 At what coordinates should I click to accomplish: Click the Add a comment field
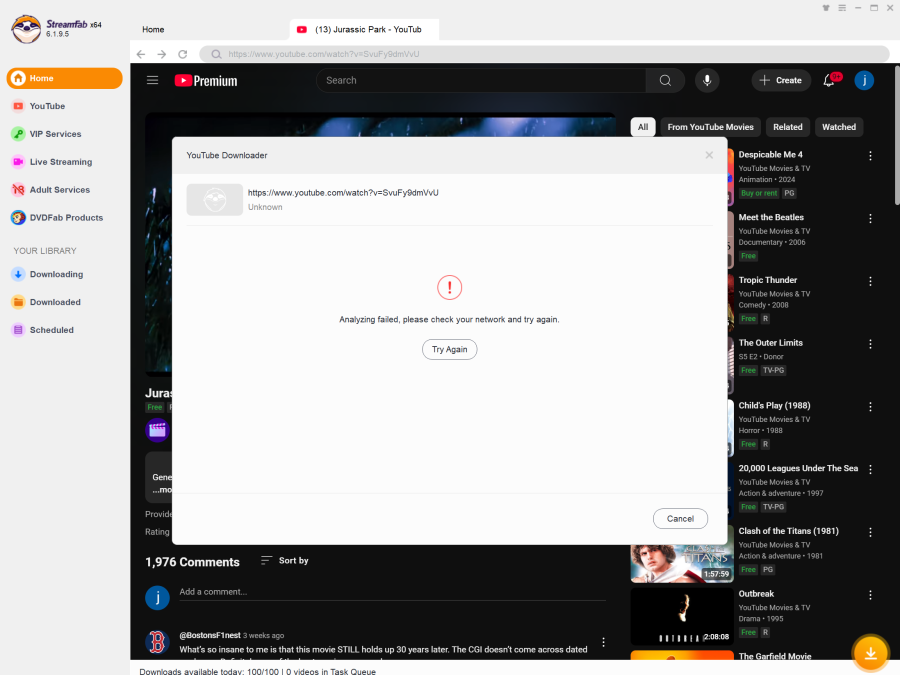(392, 592)
